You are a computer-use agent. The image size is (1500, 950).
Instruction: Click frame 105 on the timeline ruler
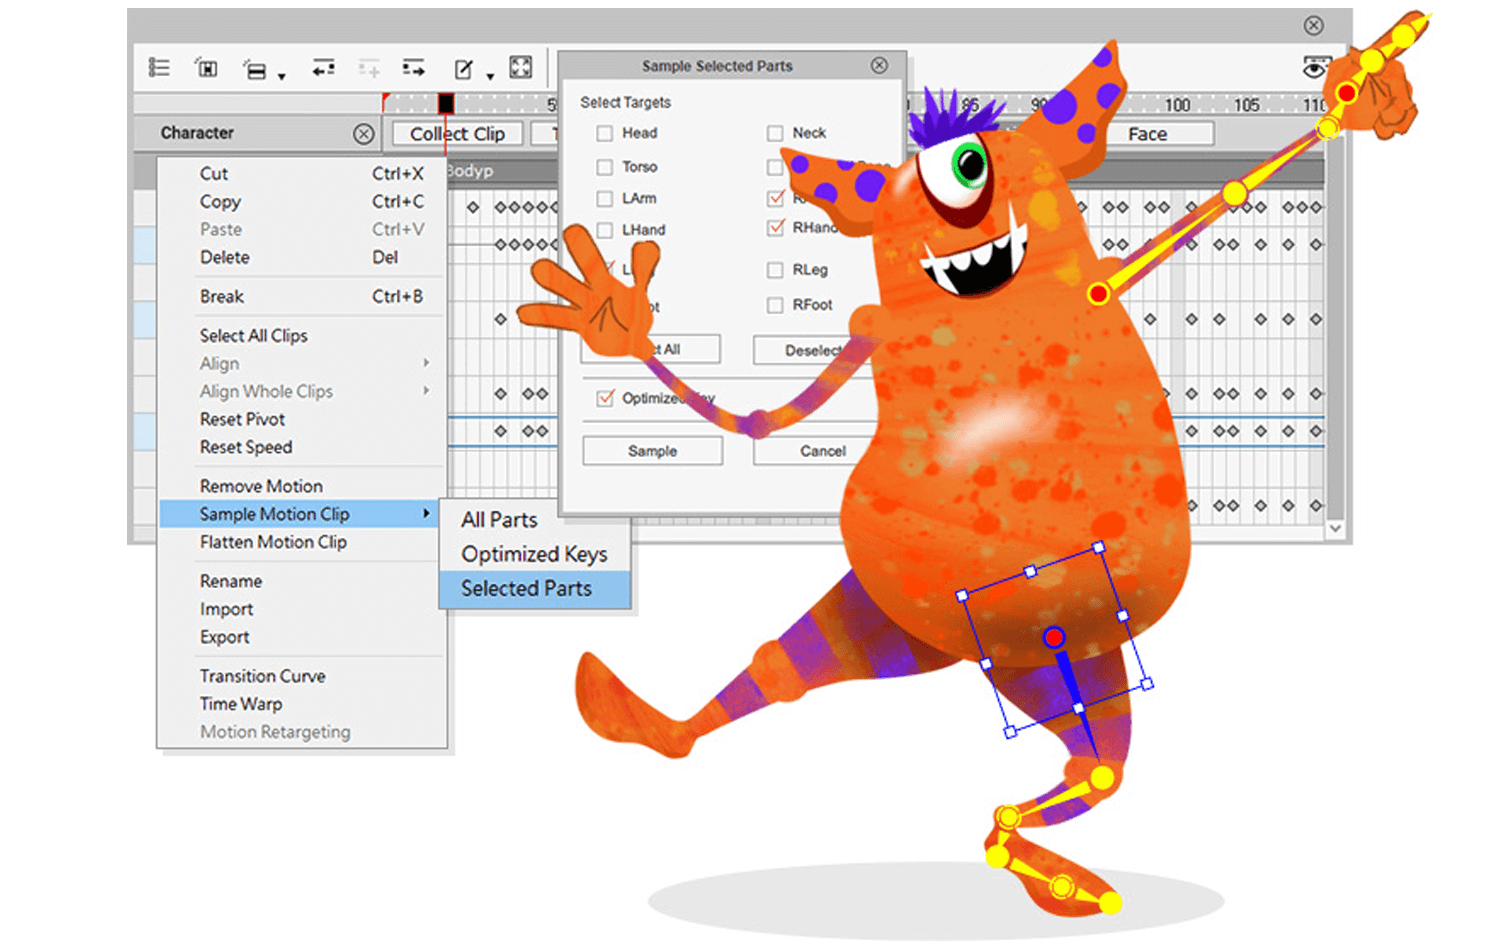[x=1246, y=105]
